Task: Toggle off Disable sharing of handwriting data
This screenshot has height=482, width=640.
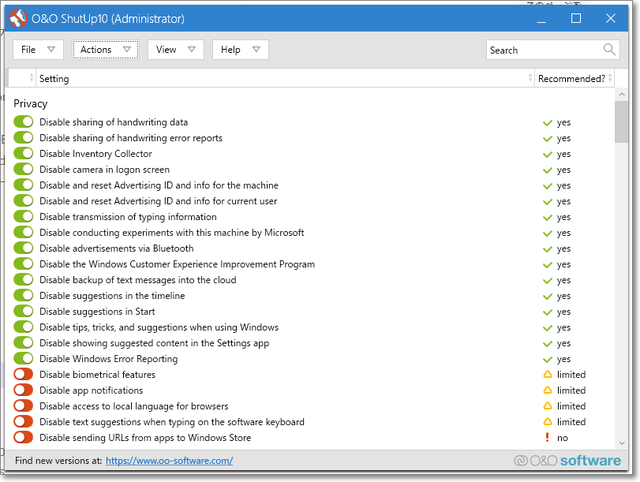Action: click(23, 122)
